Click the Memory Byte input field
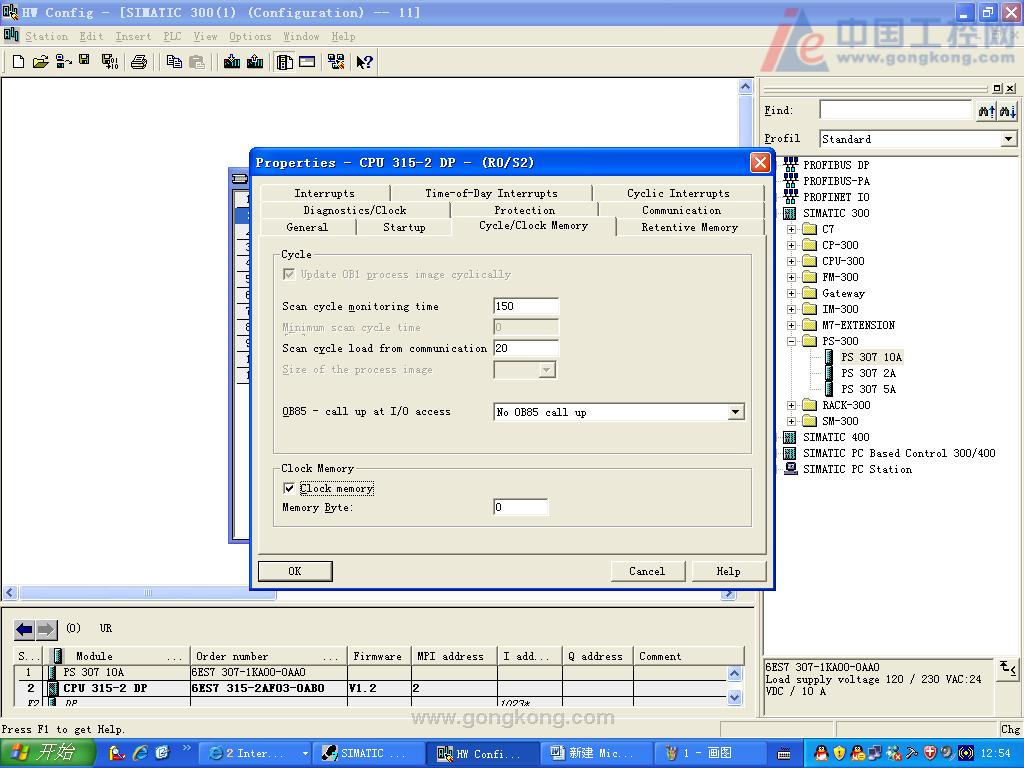This screenshot has width=1024, height=768. click(x=520, y=507)
